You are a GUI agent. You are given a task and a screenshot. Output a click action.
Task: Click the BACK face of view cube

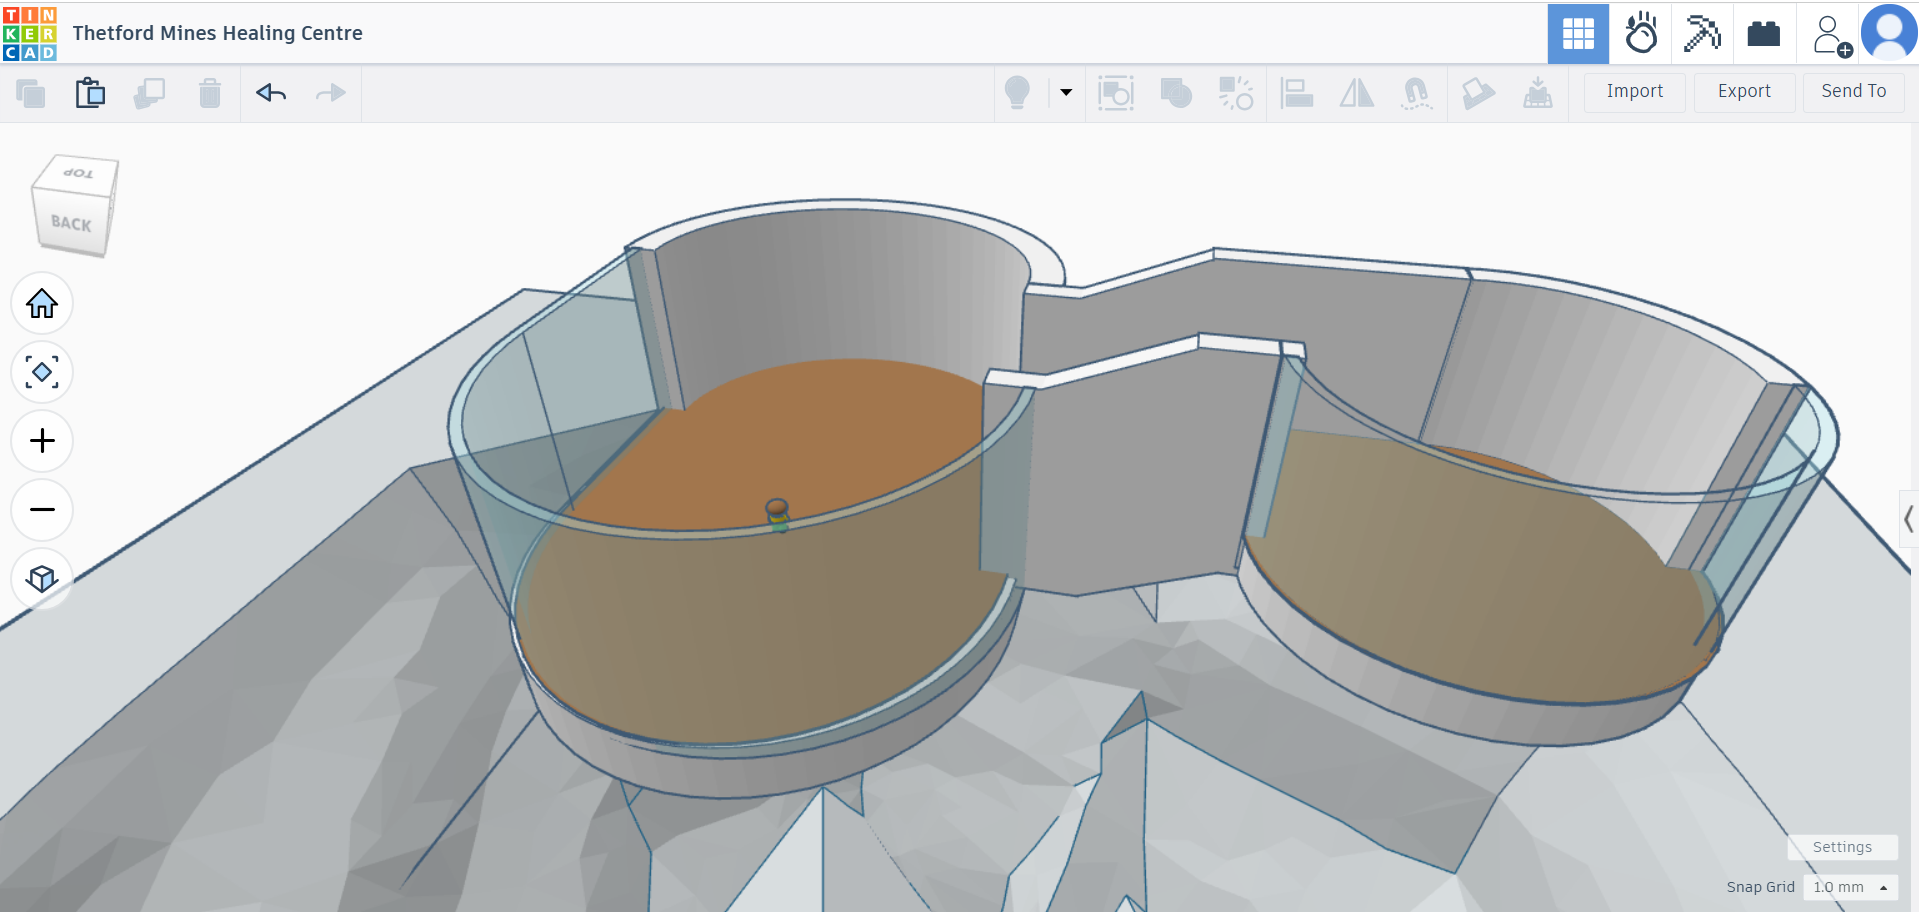click(71, 222)
